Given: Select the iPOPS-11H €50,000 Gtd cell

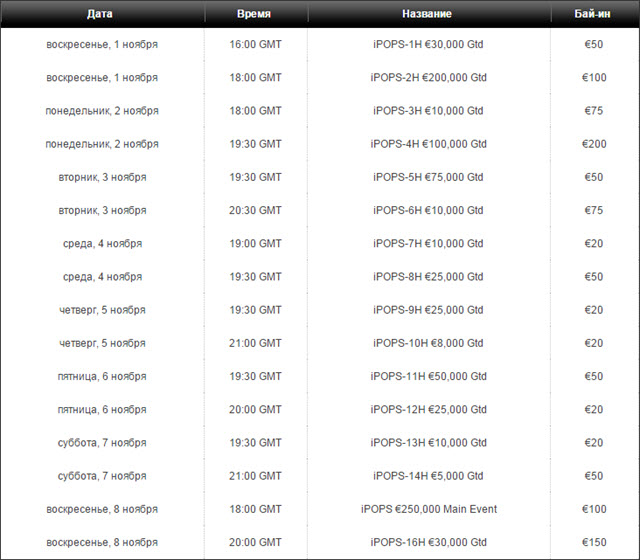Looking at the screenshot, I should pos(429,376).
